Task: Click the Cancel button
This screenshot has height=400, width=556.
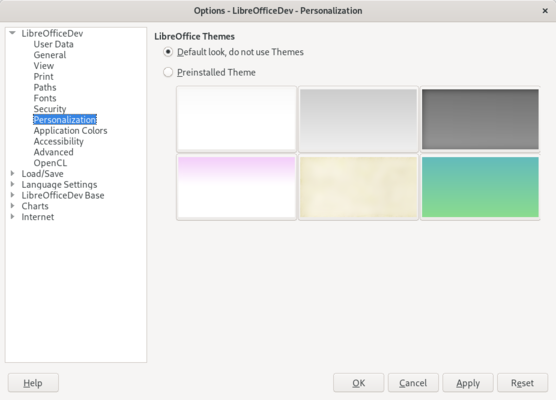Action: click(x=413, y=383)
